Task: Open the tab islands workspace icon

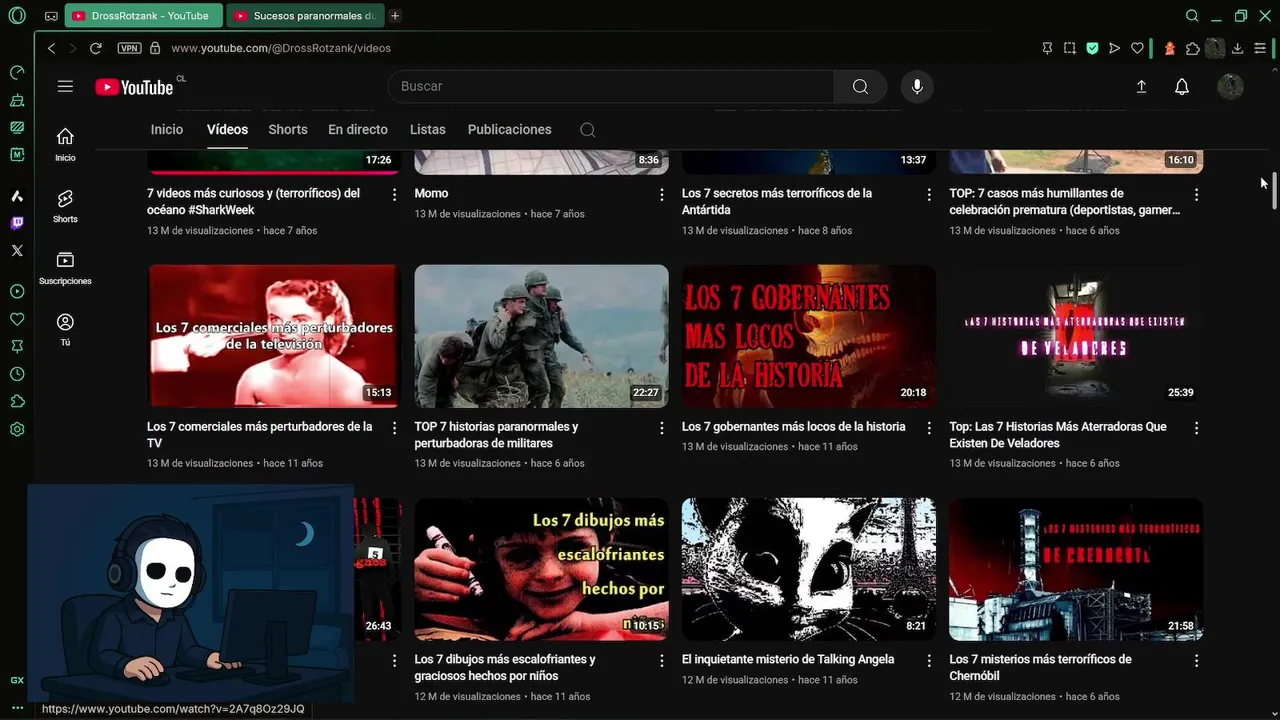Action: click(x=51, y=16)
